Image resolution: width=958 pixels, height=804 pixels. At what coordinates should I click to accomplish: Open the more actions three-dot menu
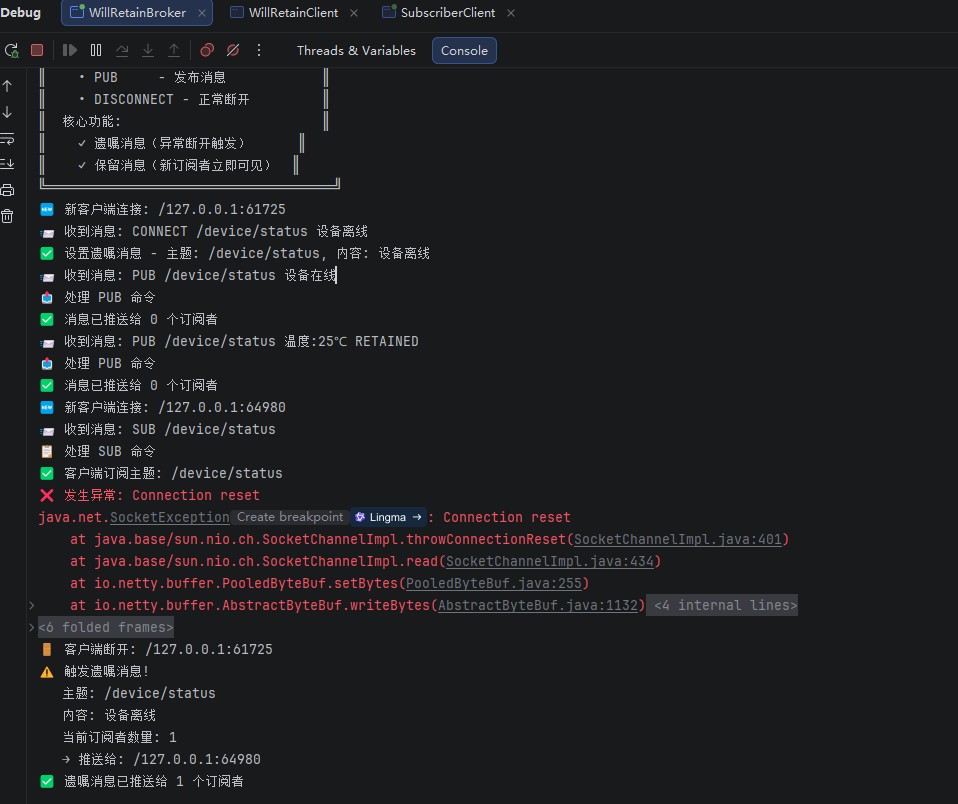(259, 50)
